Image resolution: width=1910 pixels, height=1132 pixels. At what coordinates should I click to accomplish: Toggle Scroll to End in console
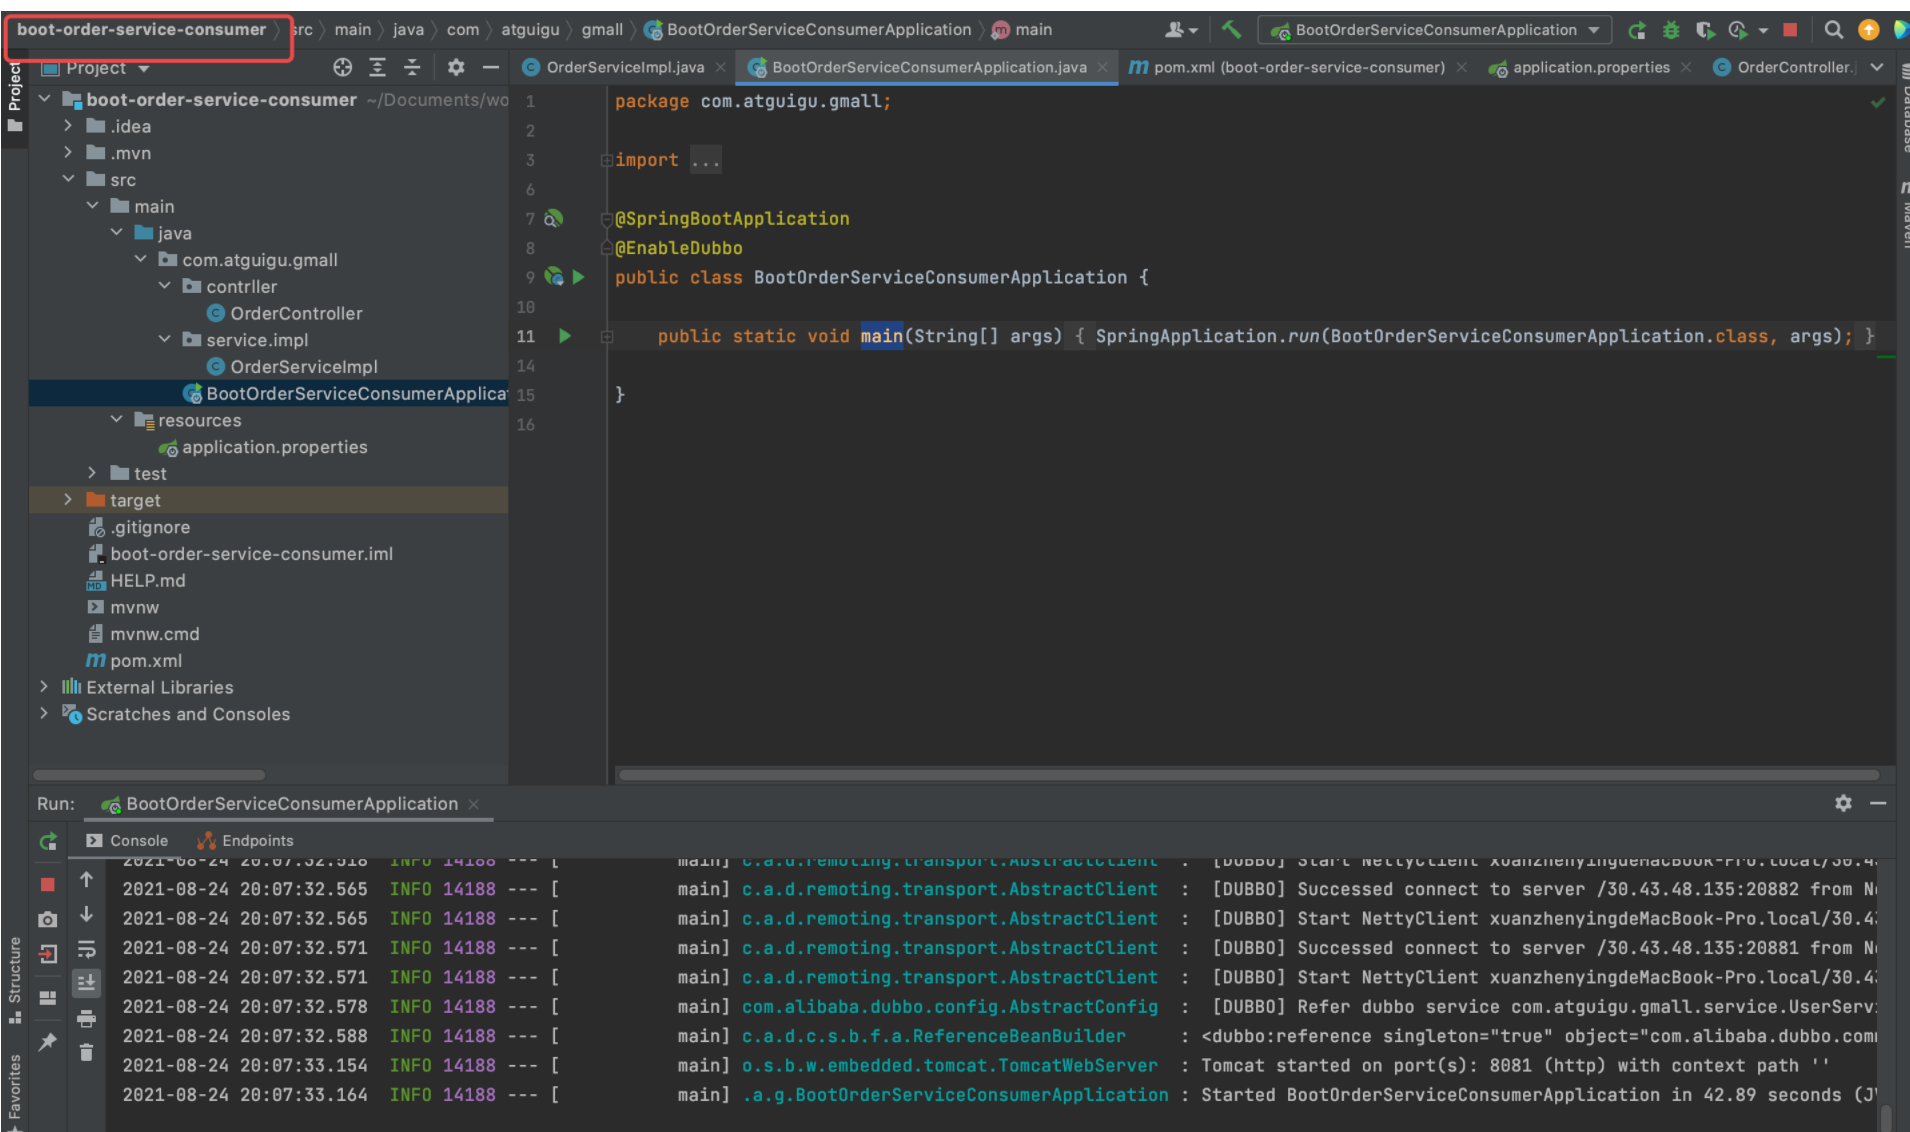87,984
